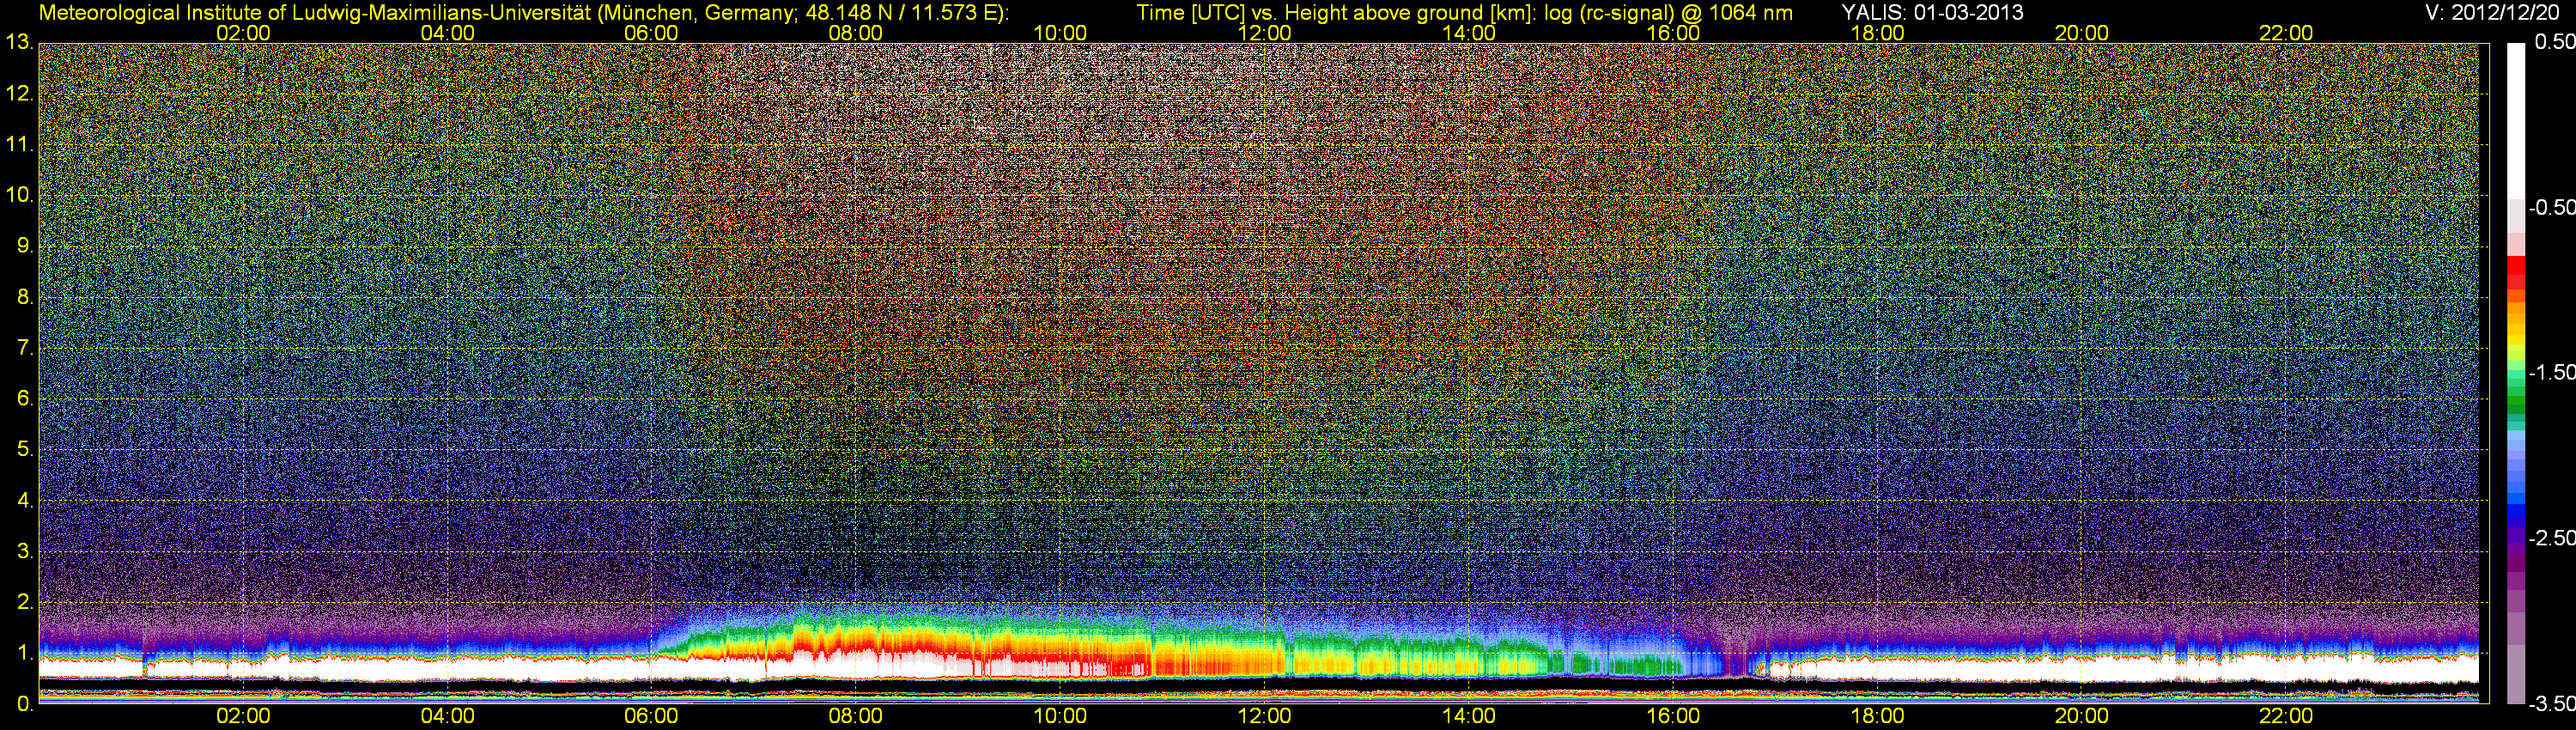Click the height axis label 3

point(25,551)
